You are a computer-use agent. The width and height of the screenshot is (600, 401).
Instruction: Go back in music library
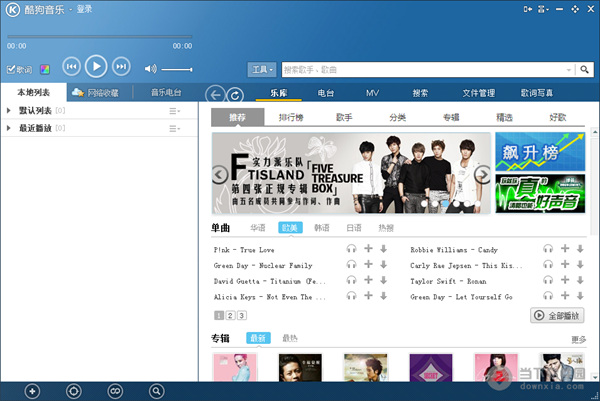[x=215, y=95]
